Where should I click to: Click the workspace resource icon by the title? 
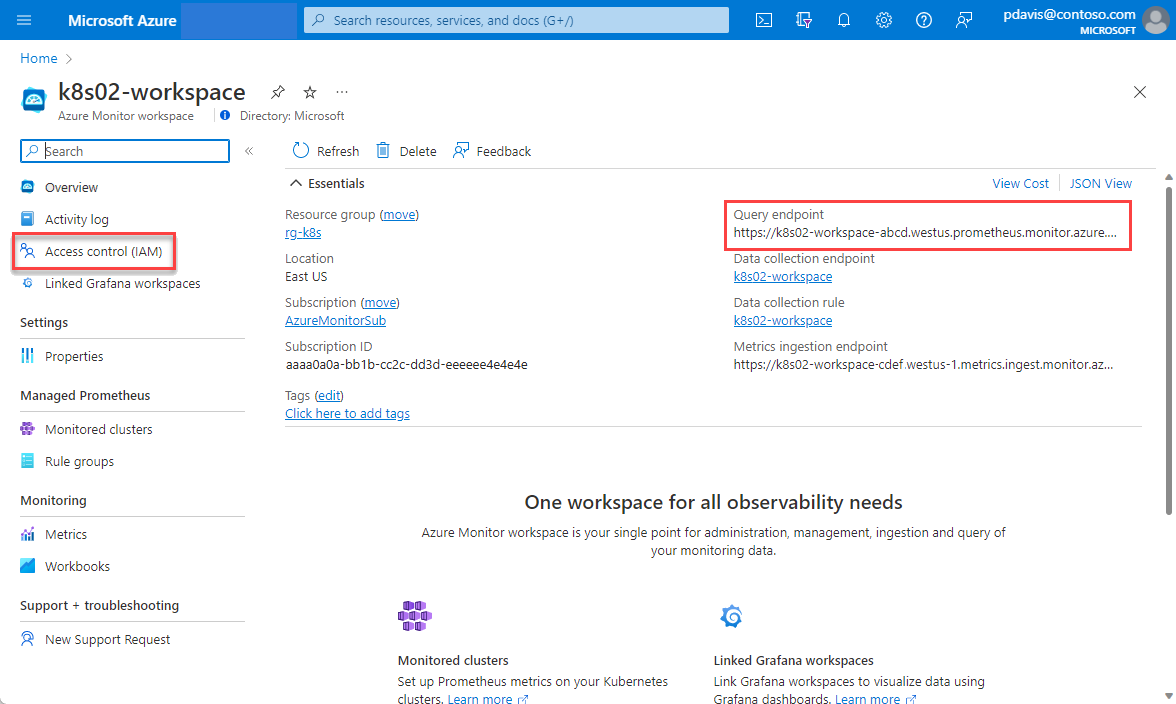click(34, 100)
